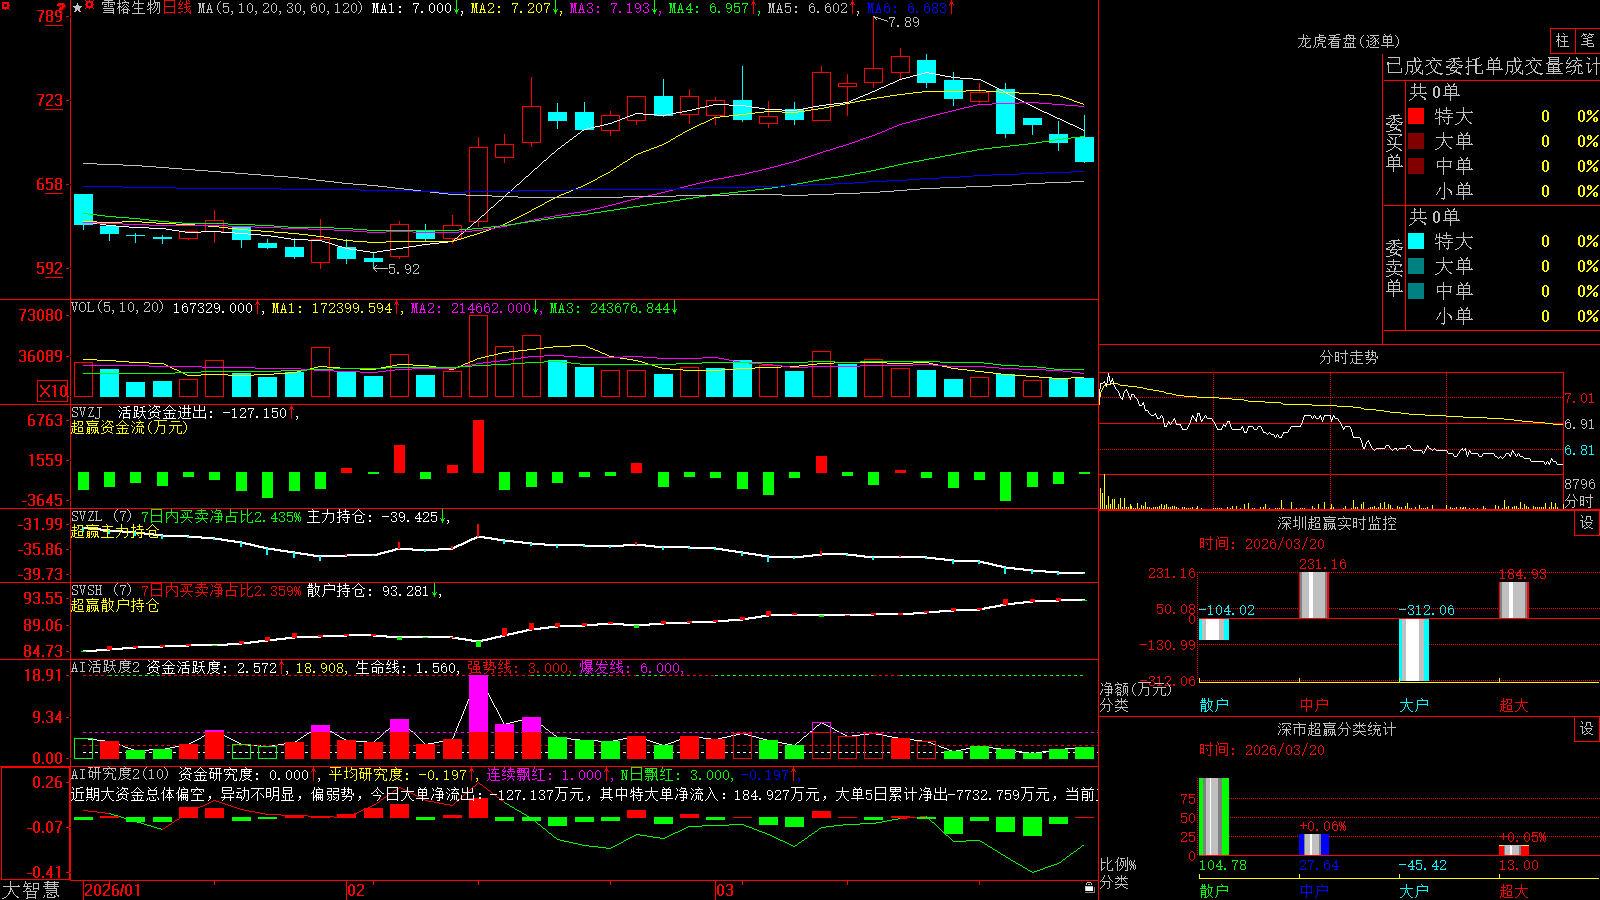The height and width of the screenshot is (900, 1600).
Task: Click the 03 month marker on the timeline
Action: click(x=725, y=890)
